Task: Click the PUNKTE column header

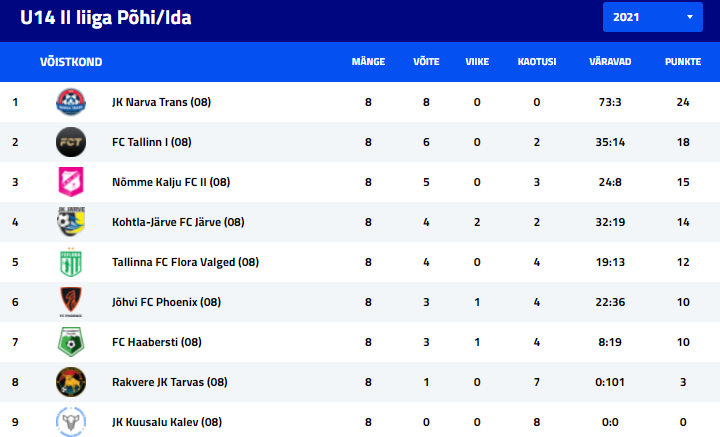Action: pos(683,62)
